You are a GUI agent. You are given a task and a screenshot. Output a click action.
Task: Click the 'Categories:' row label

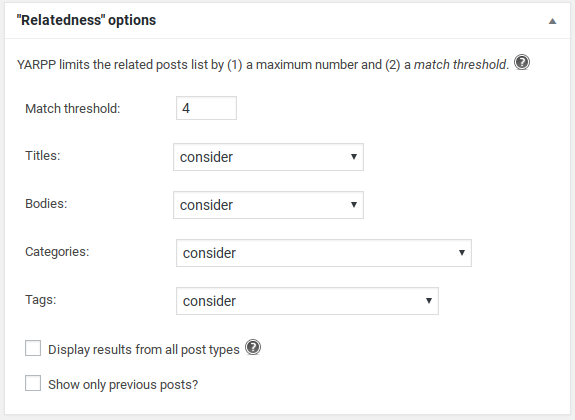pyautogui.click(x=57, y=252)
